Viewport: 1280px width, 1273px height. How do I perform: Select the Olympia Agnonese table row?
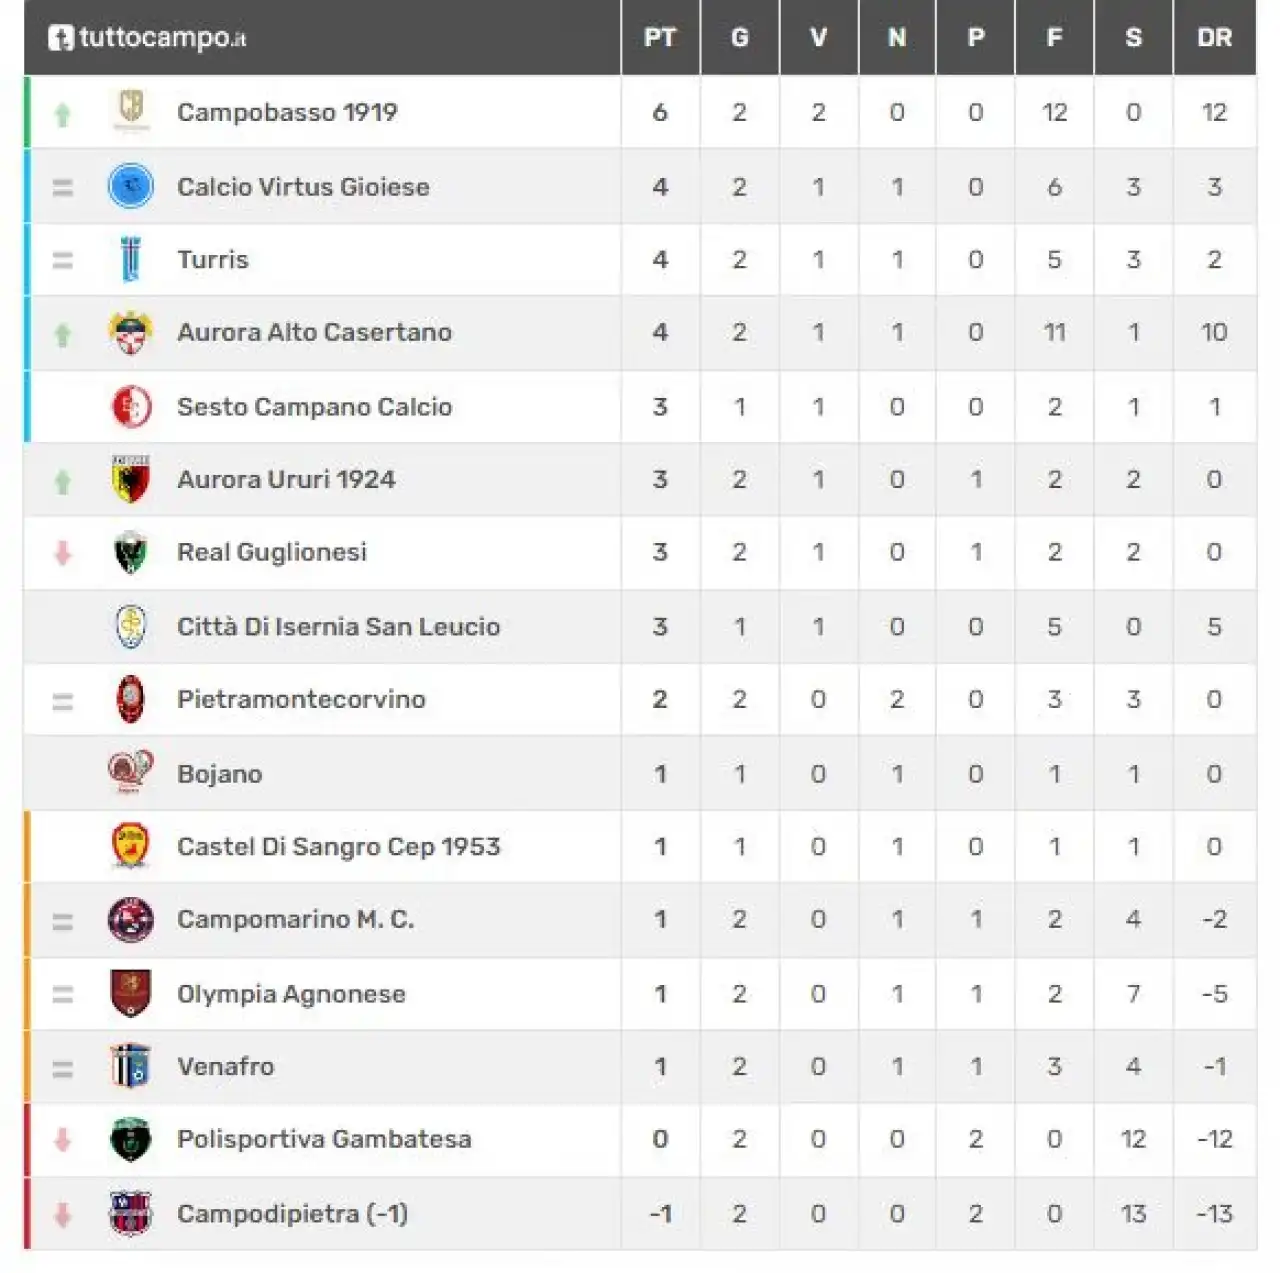(x=640, y=994)
